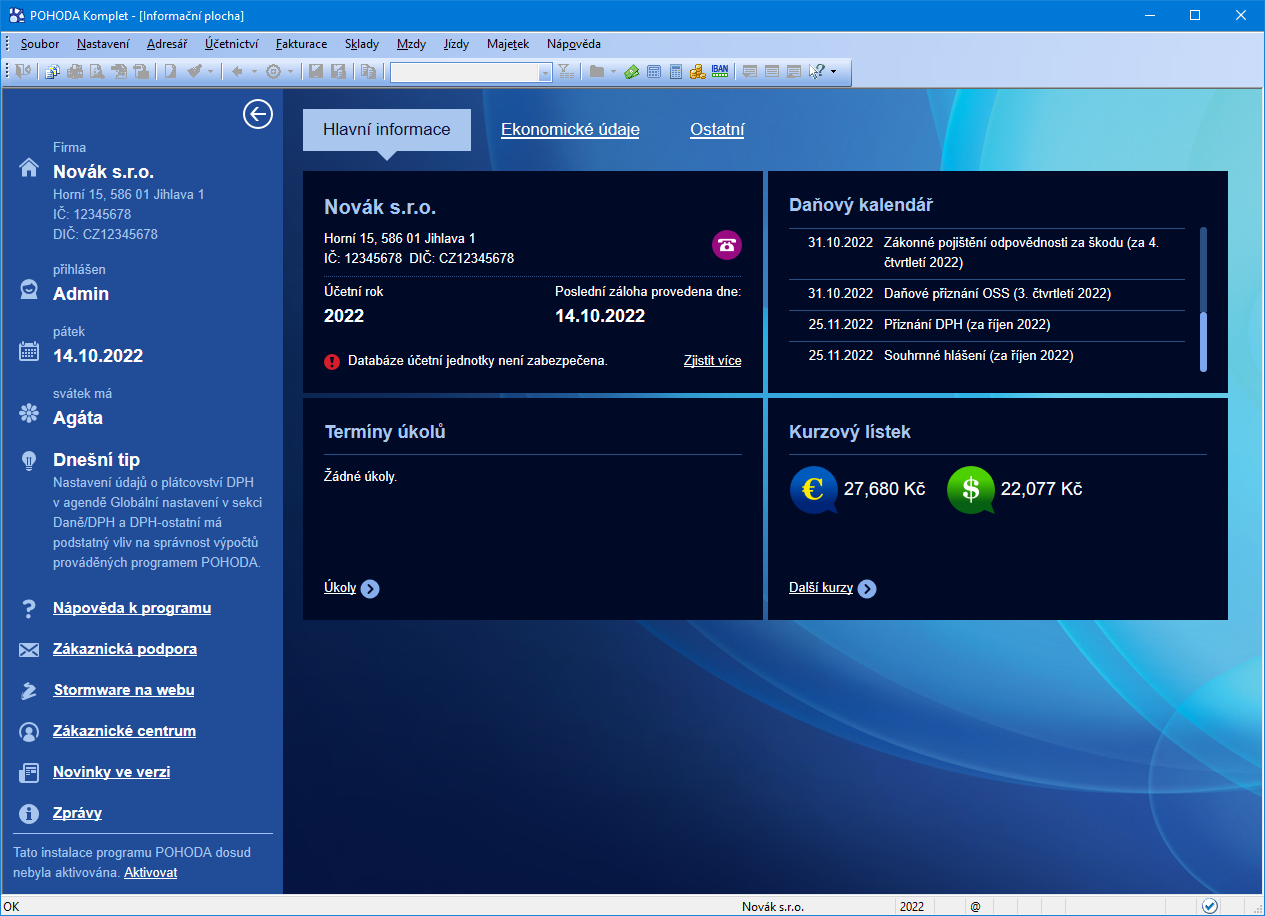This screenshot has height=916, width=1265.
Task: Open the IBAN tool in toolbar
Action: 720,72
